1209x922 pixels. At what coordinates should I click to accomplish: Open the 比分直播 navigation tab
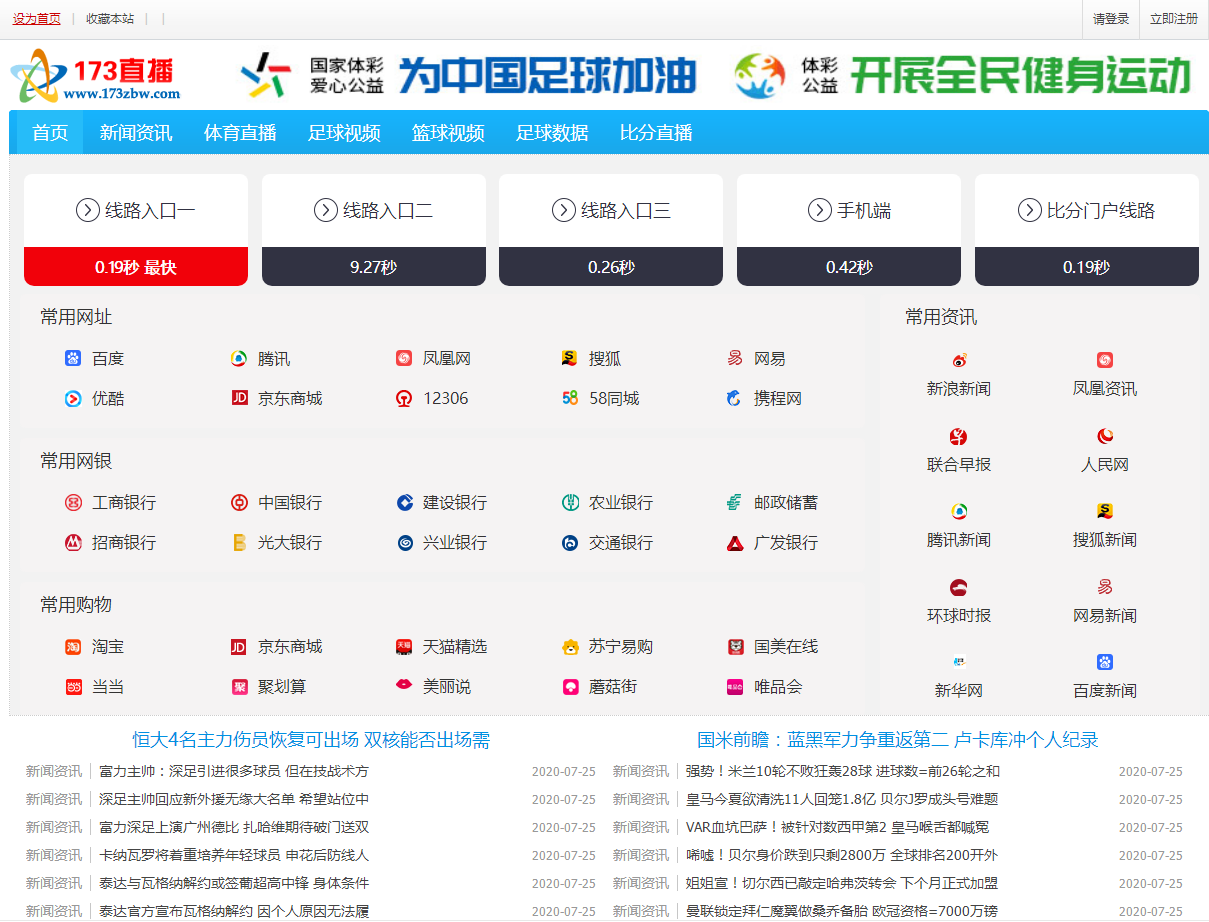656,133
